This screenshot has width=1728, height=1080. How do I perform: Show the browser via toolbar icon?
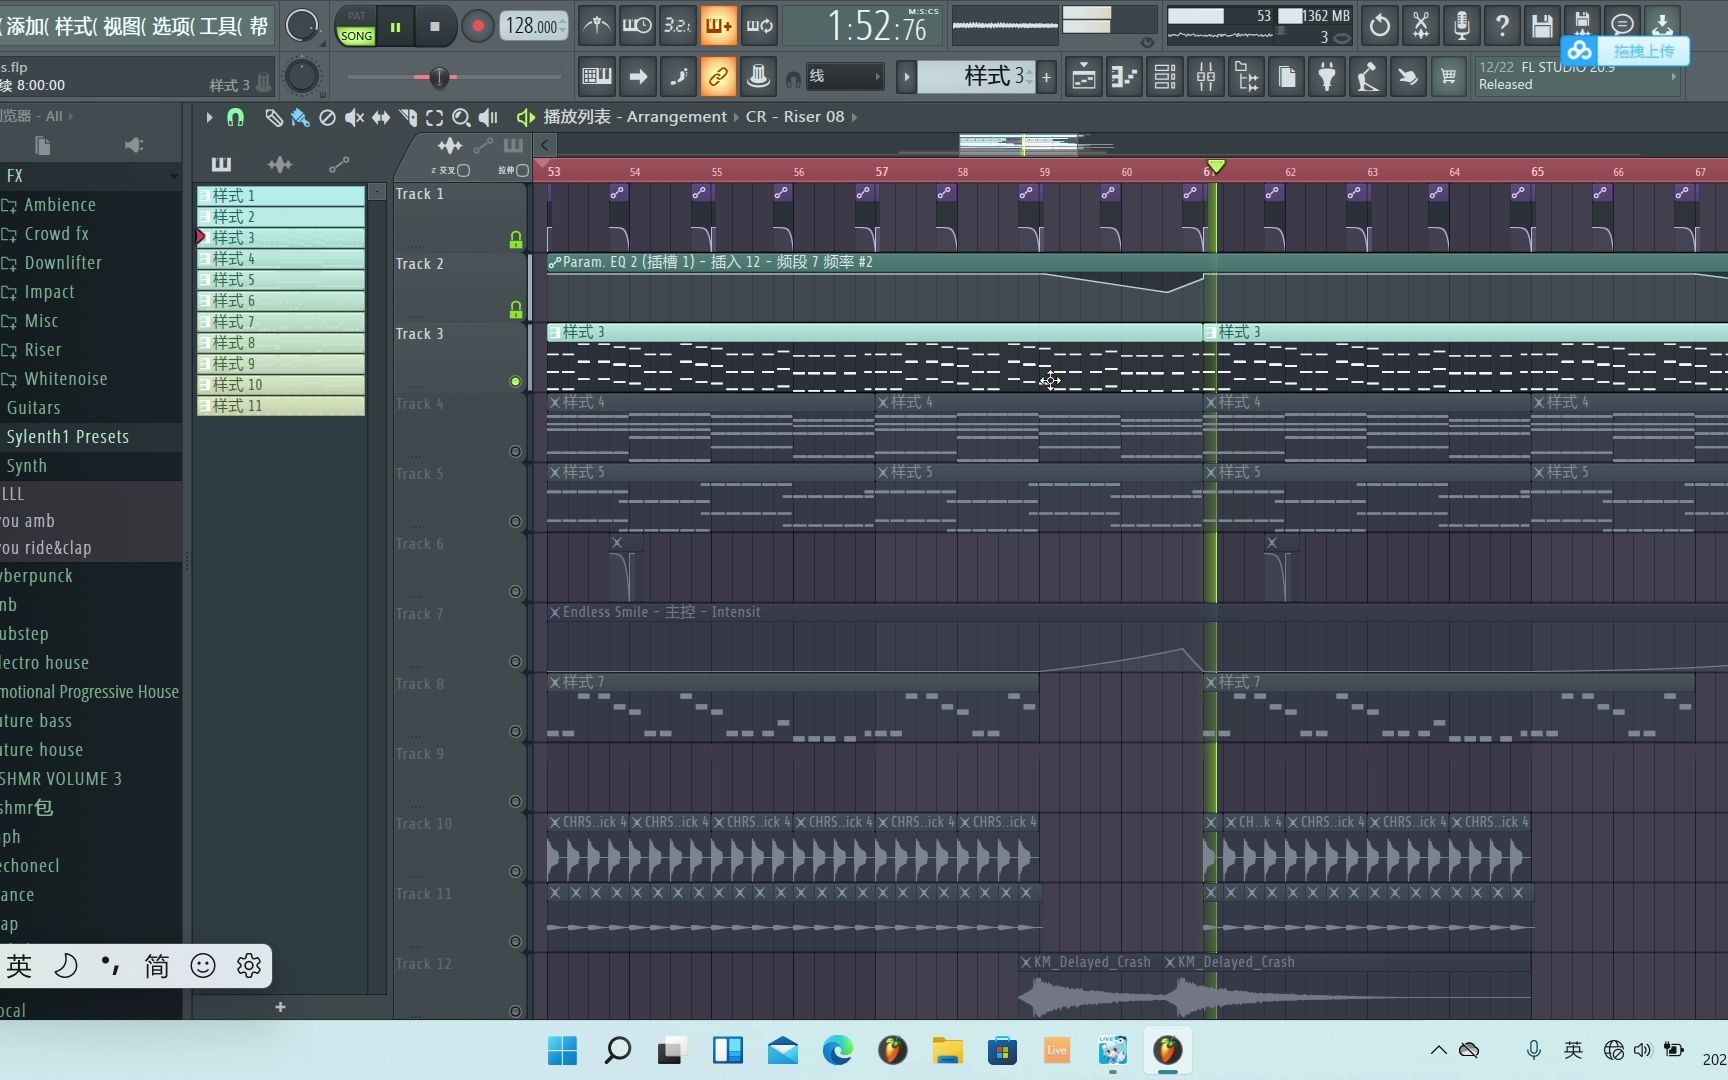(1246, 76)
